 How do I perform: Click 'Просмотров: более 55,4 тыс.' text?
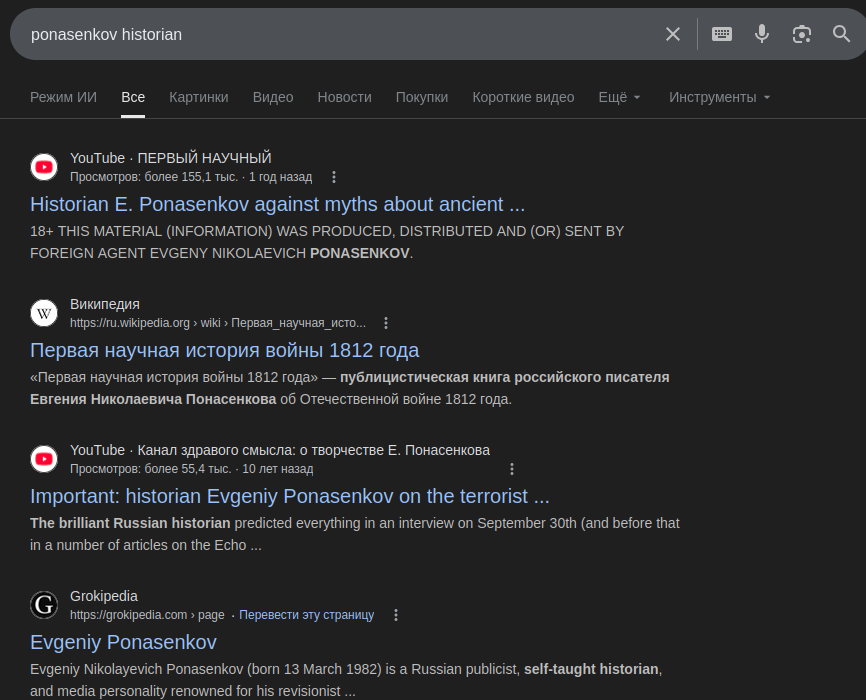pyautogui.click(x=151, y=469)
